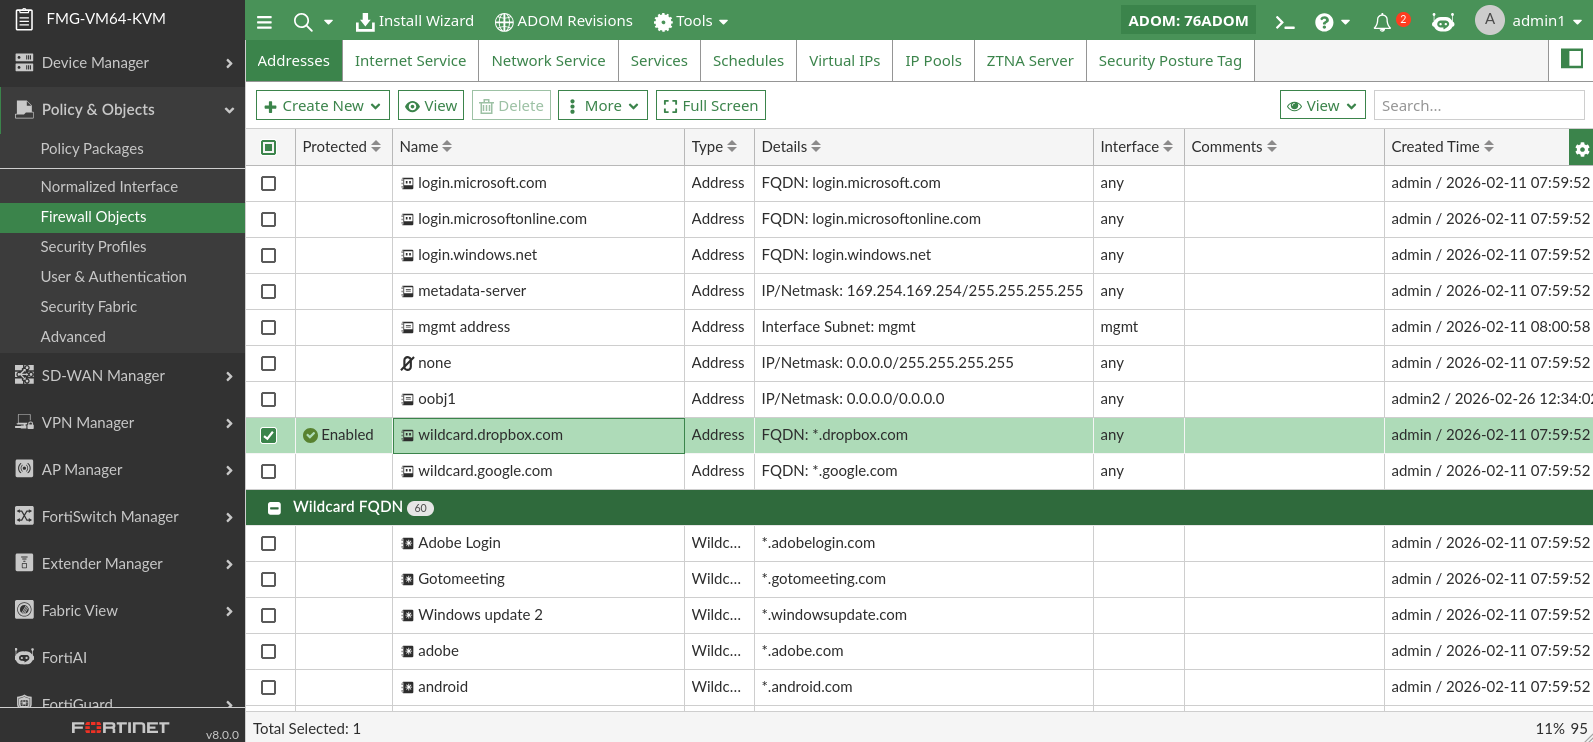
Task: Open the help question mark icon
Action: click(1324, 22)
